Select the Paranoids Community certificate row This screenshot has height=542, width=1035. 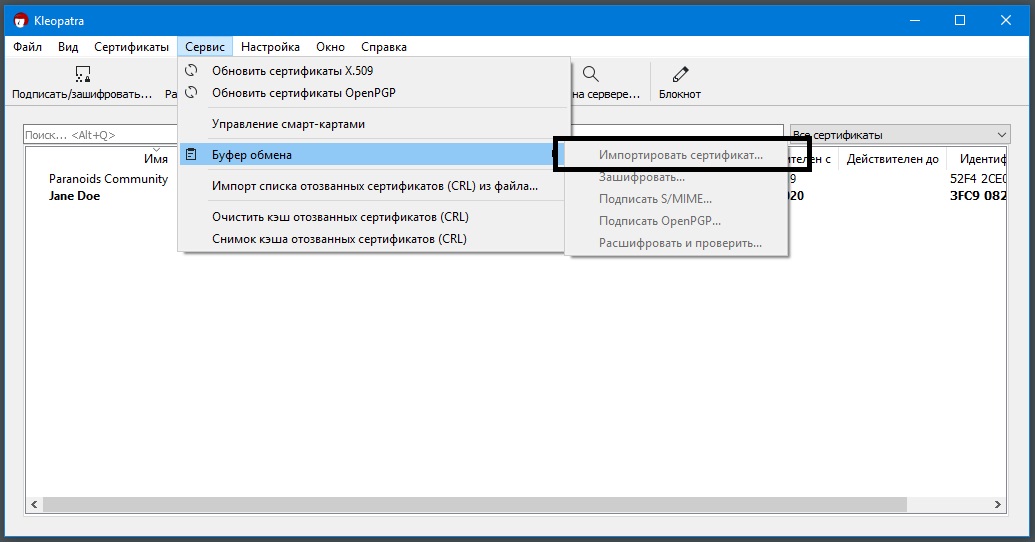click(108, 178)
